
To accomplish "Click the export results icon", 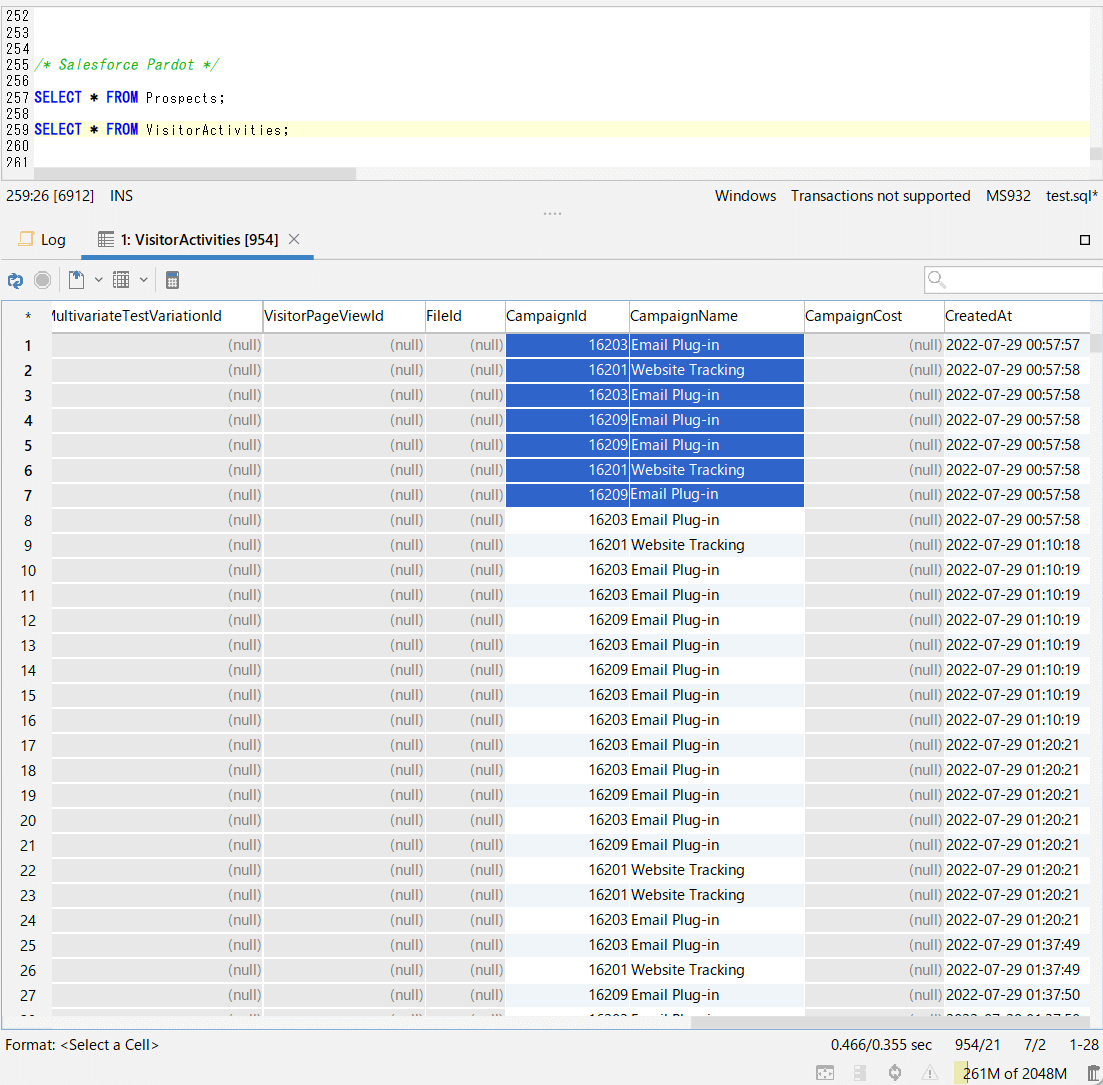I will point(76,280).
